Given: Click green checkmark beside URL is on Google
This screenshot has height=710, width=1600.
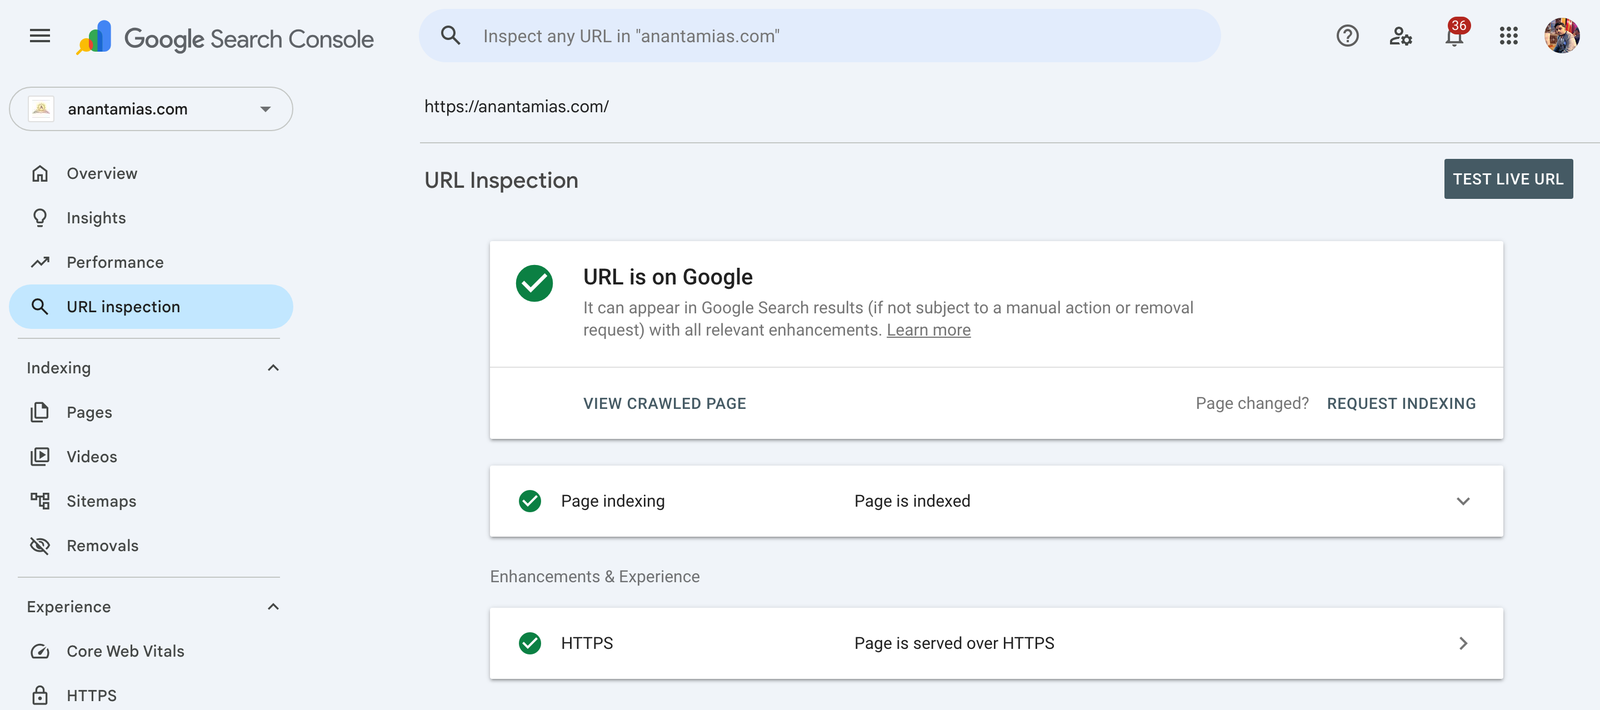Looking at the screenshot, I should (x=534, y=283).
